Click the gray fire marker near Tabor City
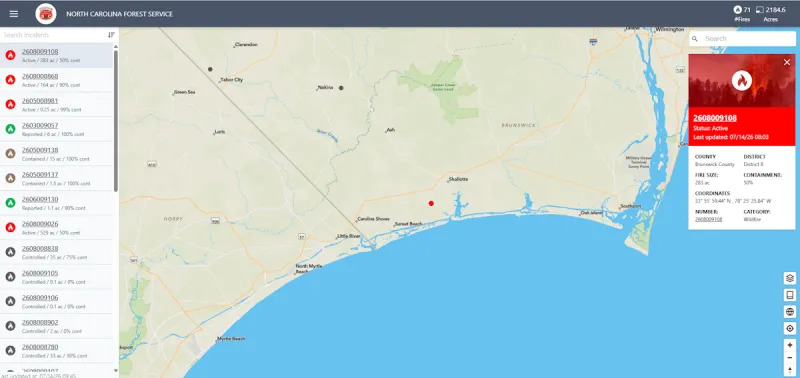This screenshot has height=378, width=800. 210,69
